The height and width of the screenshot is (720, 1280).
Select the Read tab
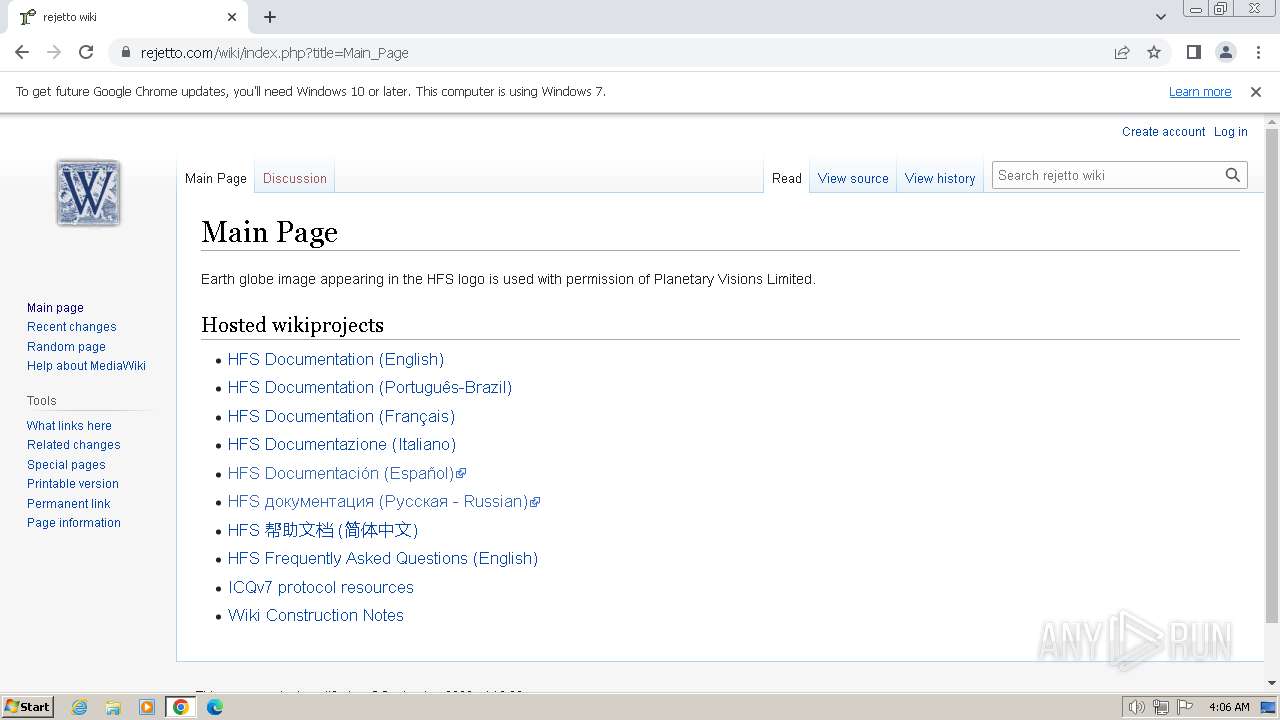pos(787,178)
